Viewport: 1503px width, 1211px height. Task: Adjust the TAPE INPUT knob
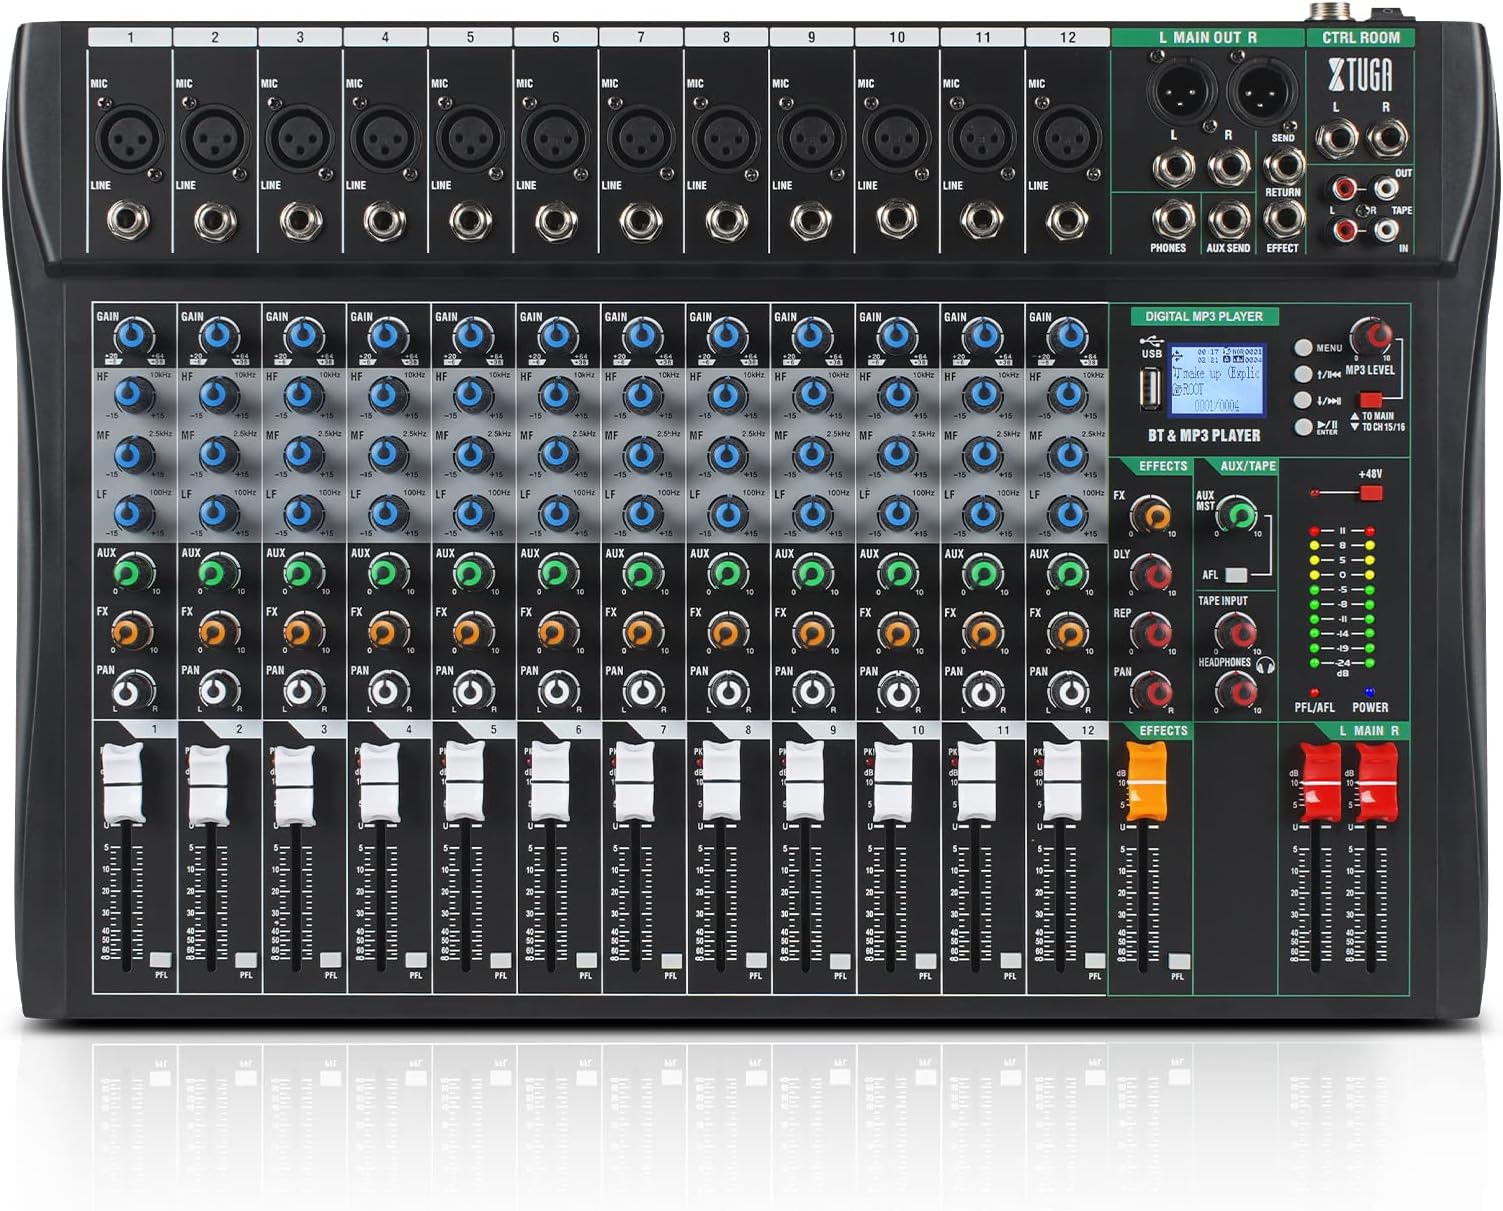coord(1235,631)
